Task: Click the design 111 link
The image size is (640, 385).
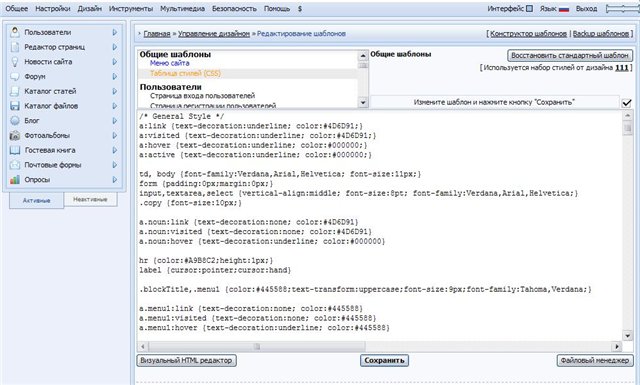Action: 622,68
